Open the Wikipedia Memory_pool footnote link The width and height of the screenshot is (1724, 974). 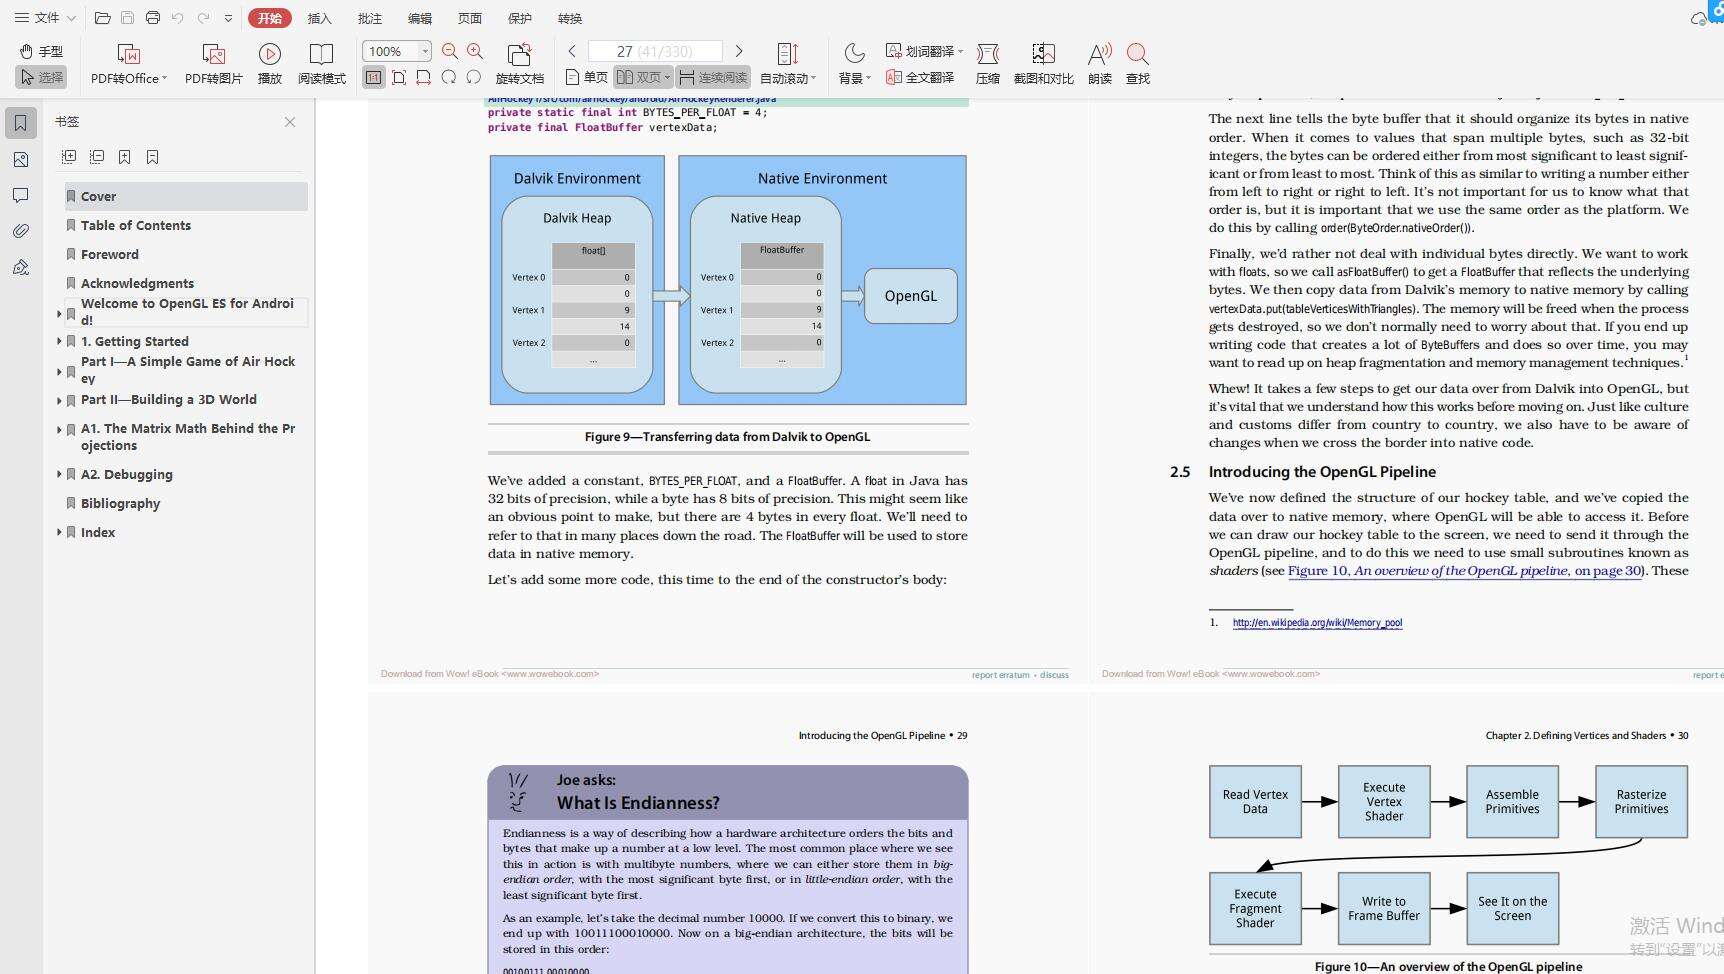(x=1317, y=622)
